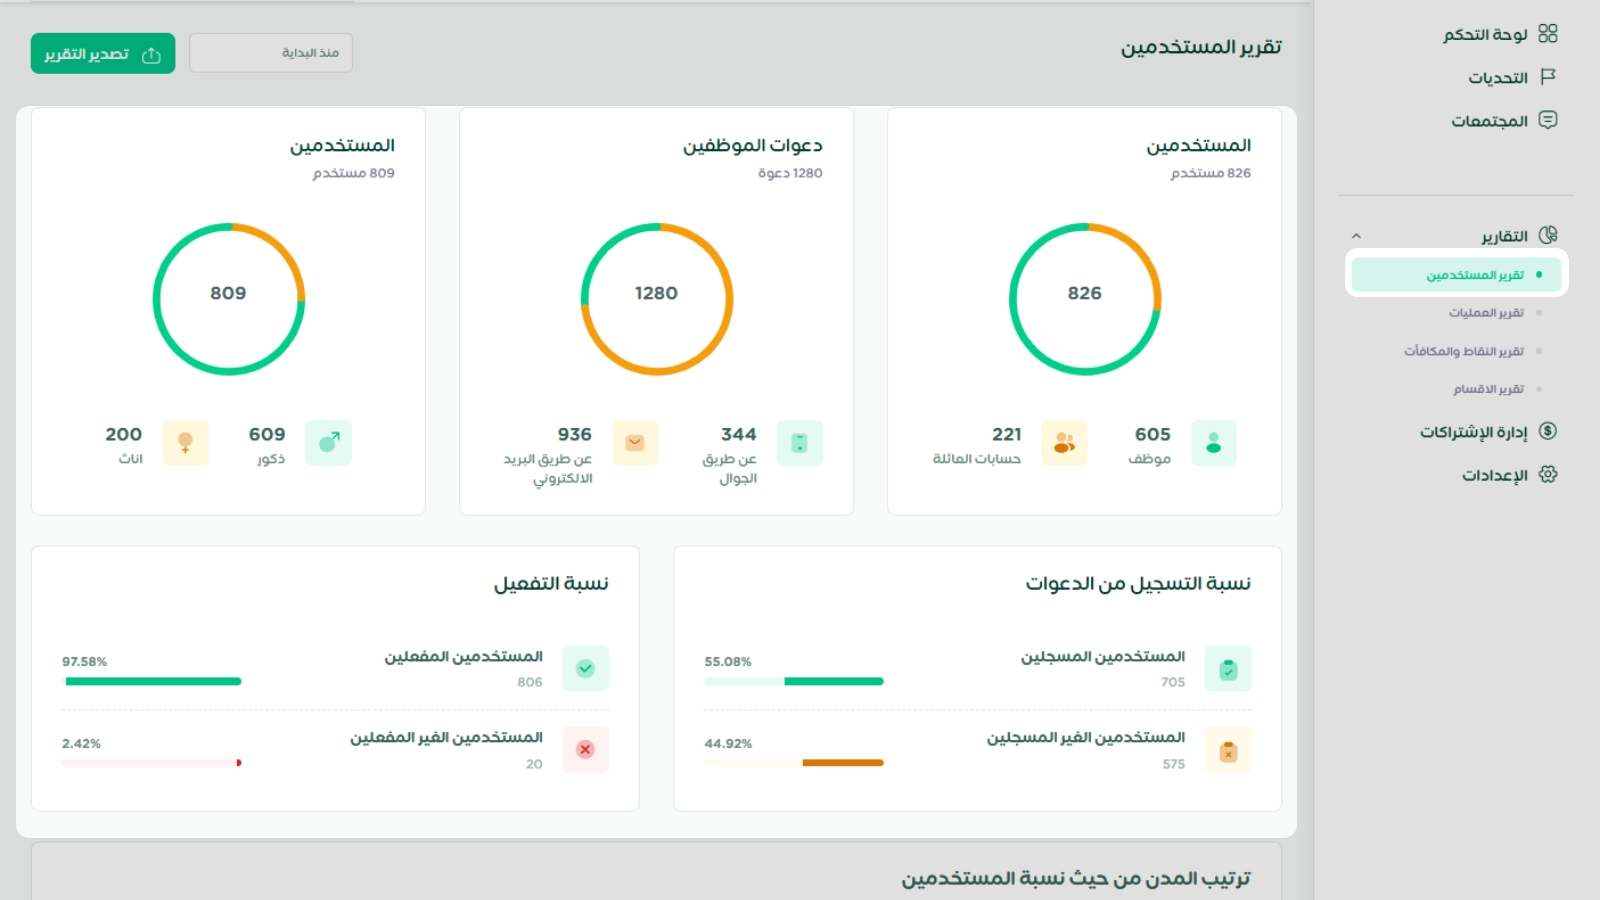Image resolution: width=1600 pixels, height=900 pixels.
Task: Click the non-activated users red X icon
Action: click(x=586, y=750)
